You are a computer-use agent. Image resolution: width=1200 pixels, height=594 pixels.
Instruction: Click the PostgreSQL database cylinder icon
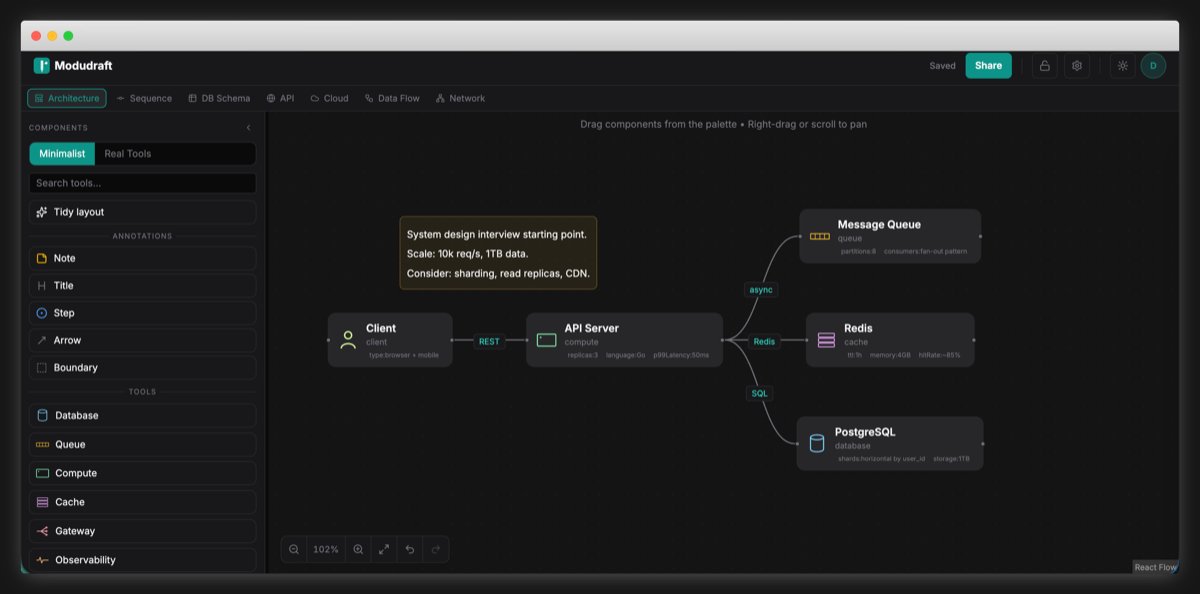(816, 444)
